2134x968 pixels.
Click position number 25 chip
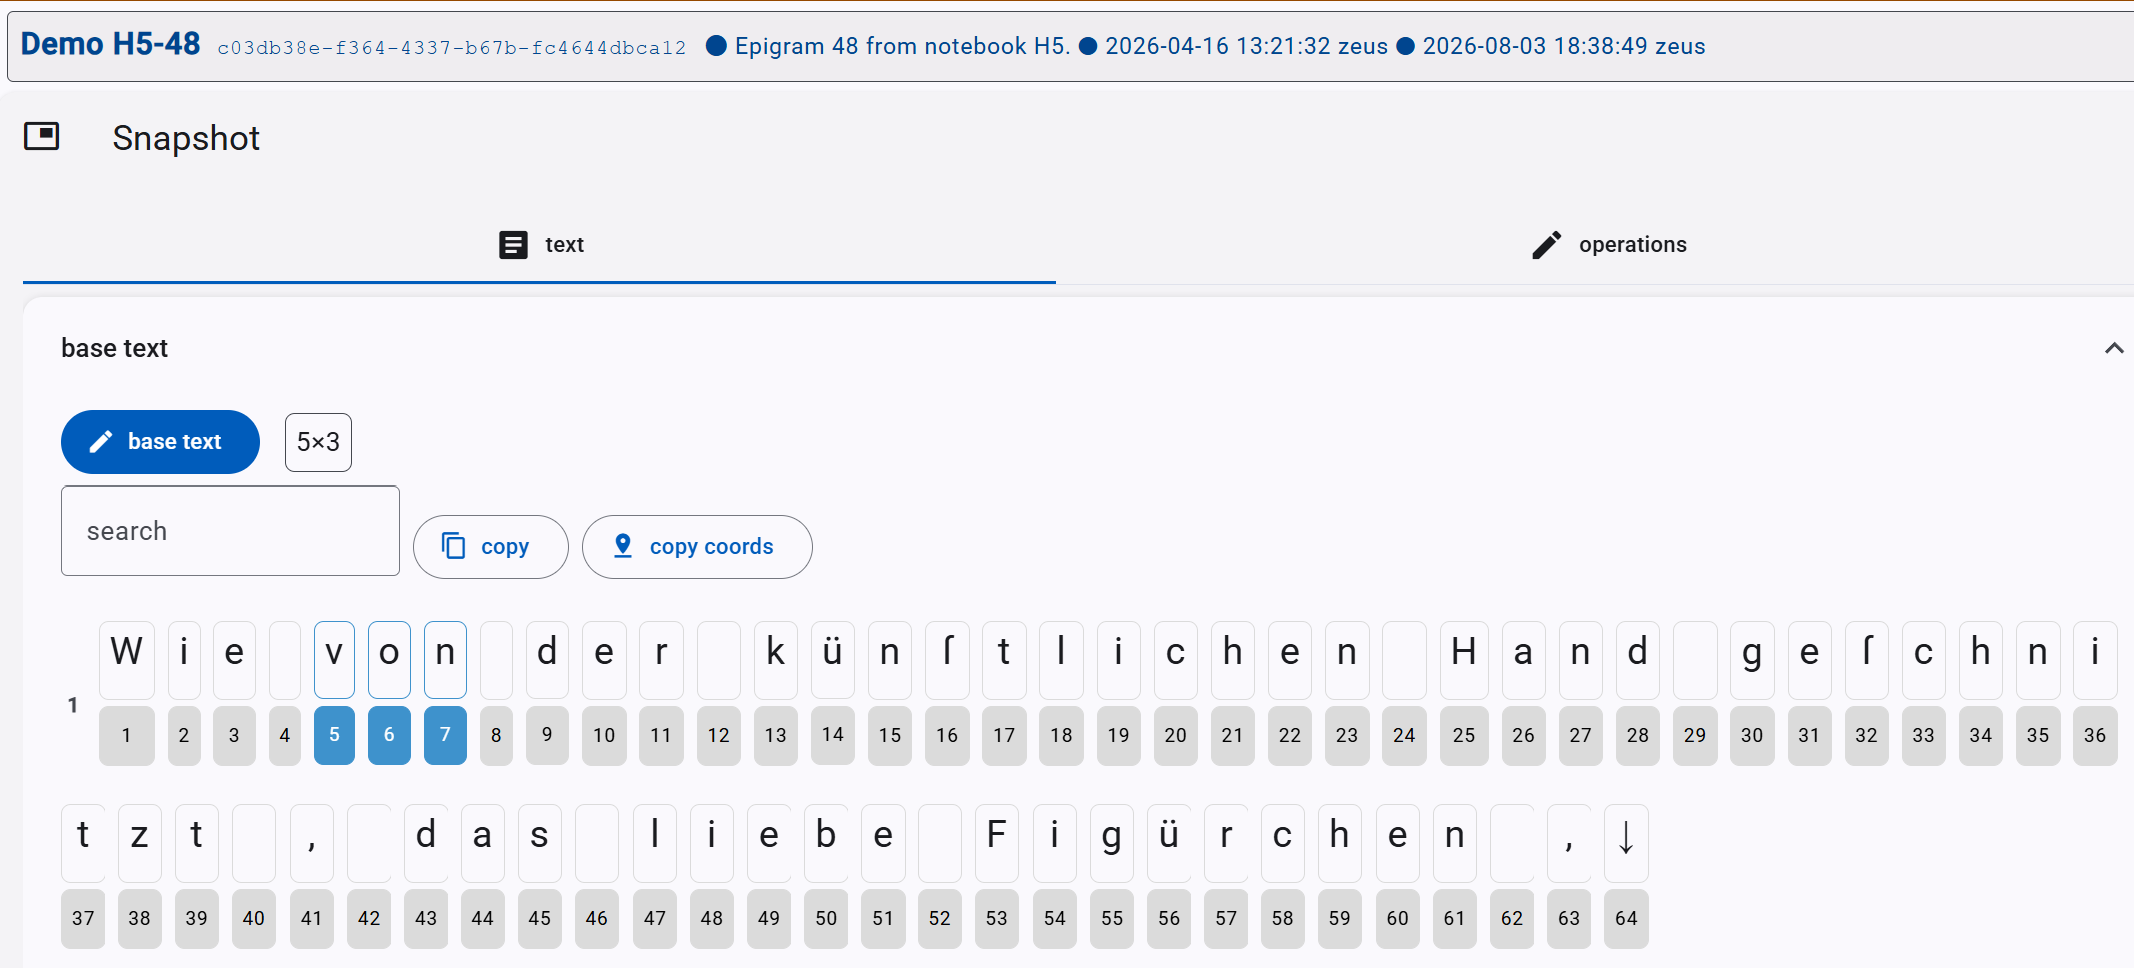click(x=1464, y=735)
